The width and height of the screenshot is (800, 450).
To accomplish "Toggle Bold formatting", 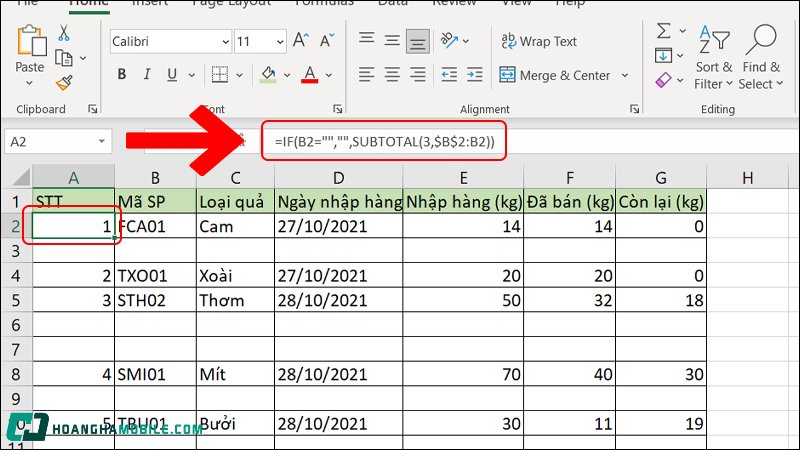I will 121,74.
